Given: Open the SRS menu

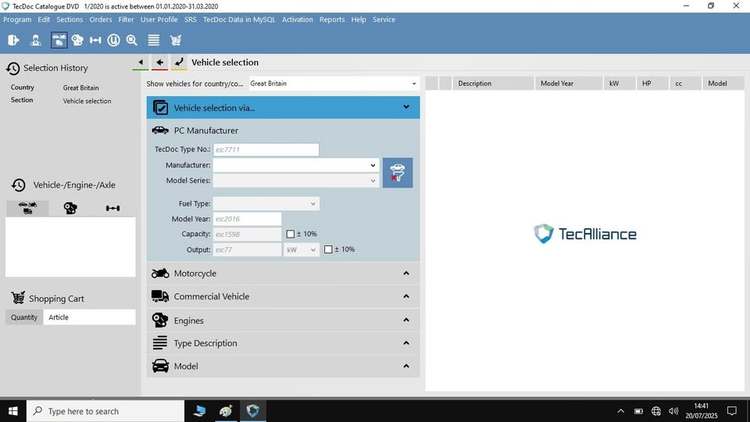Looking at the screenshot, I should point(190,20).
